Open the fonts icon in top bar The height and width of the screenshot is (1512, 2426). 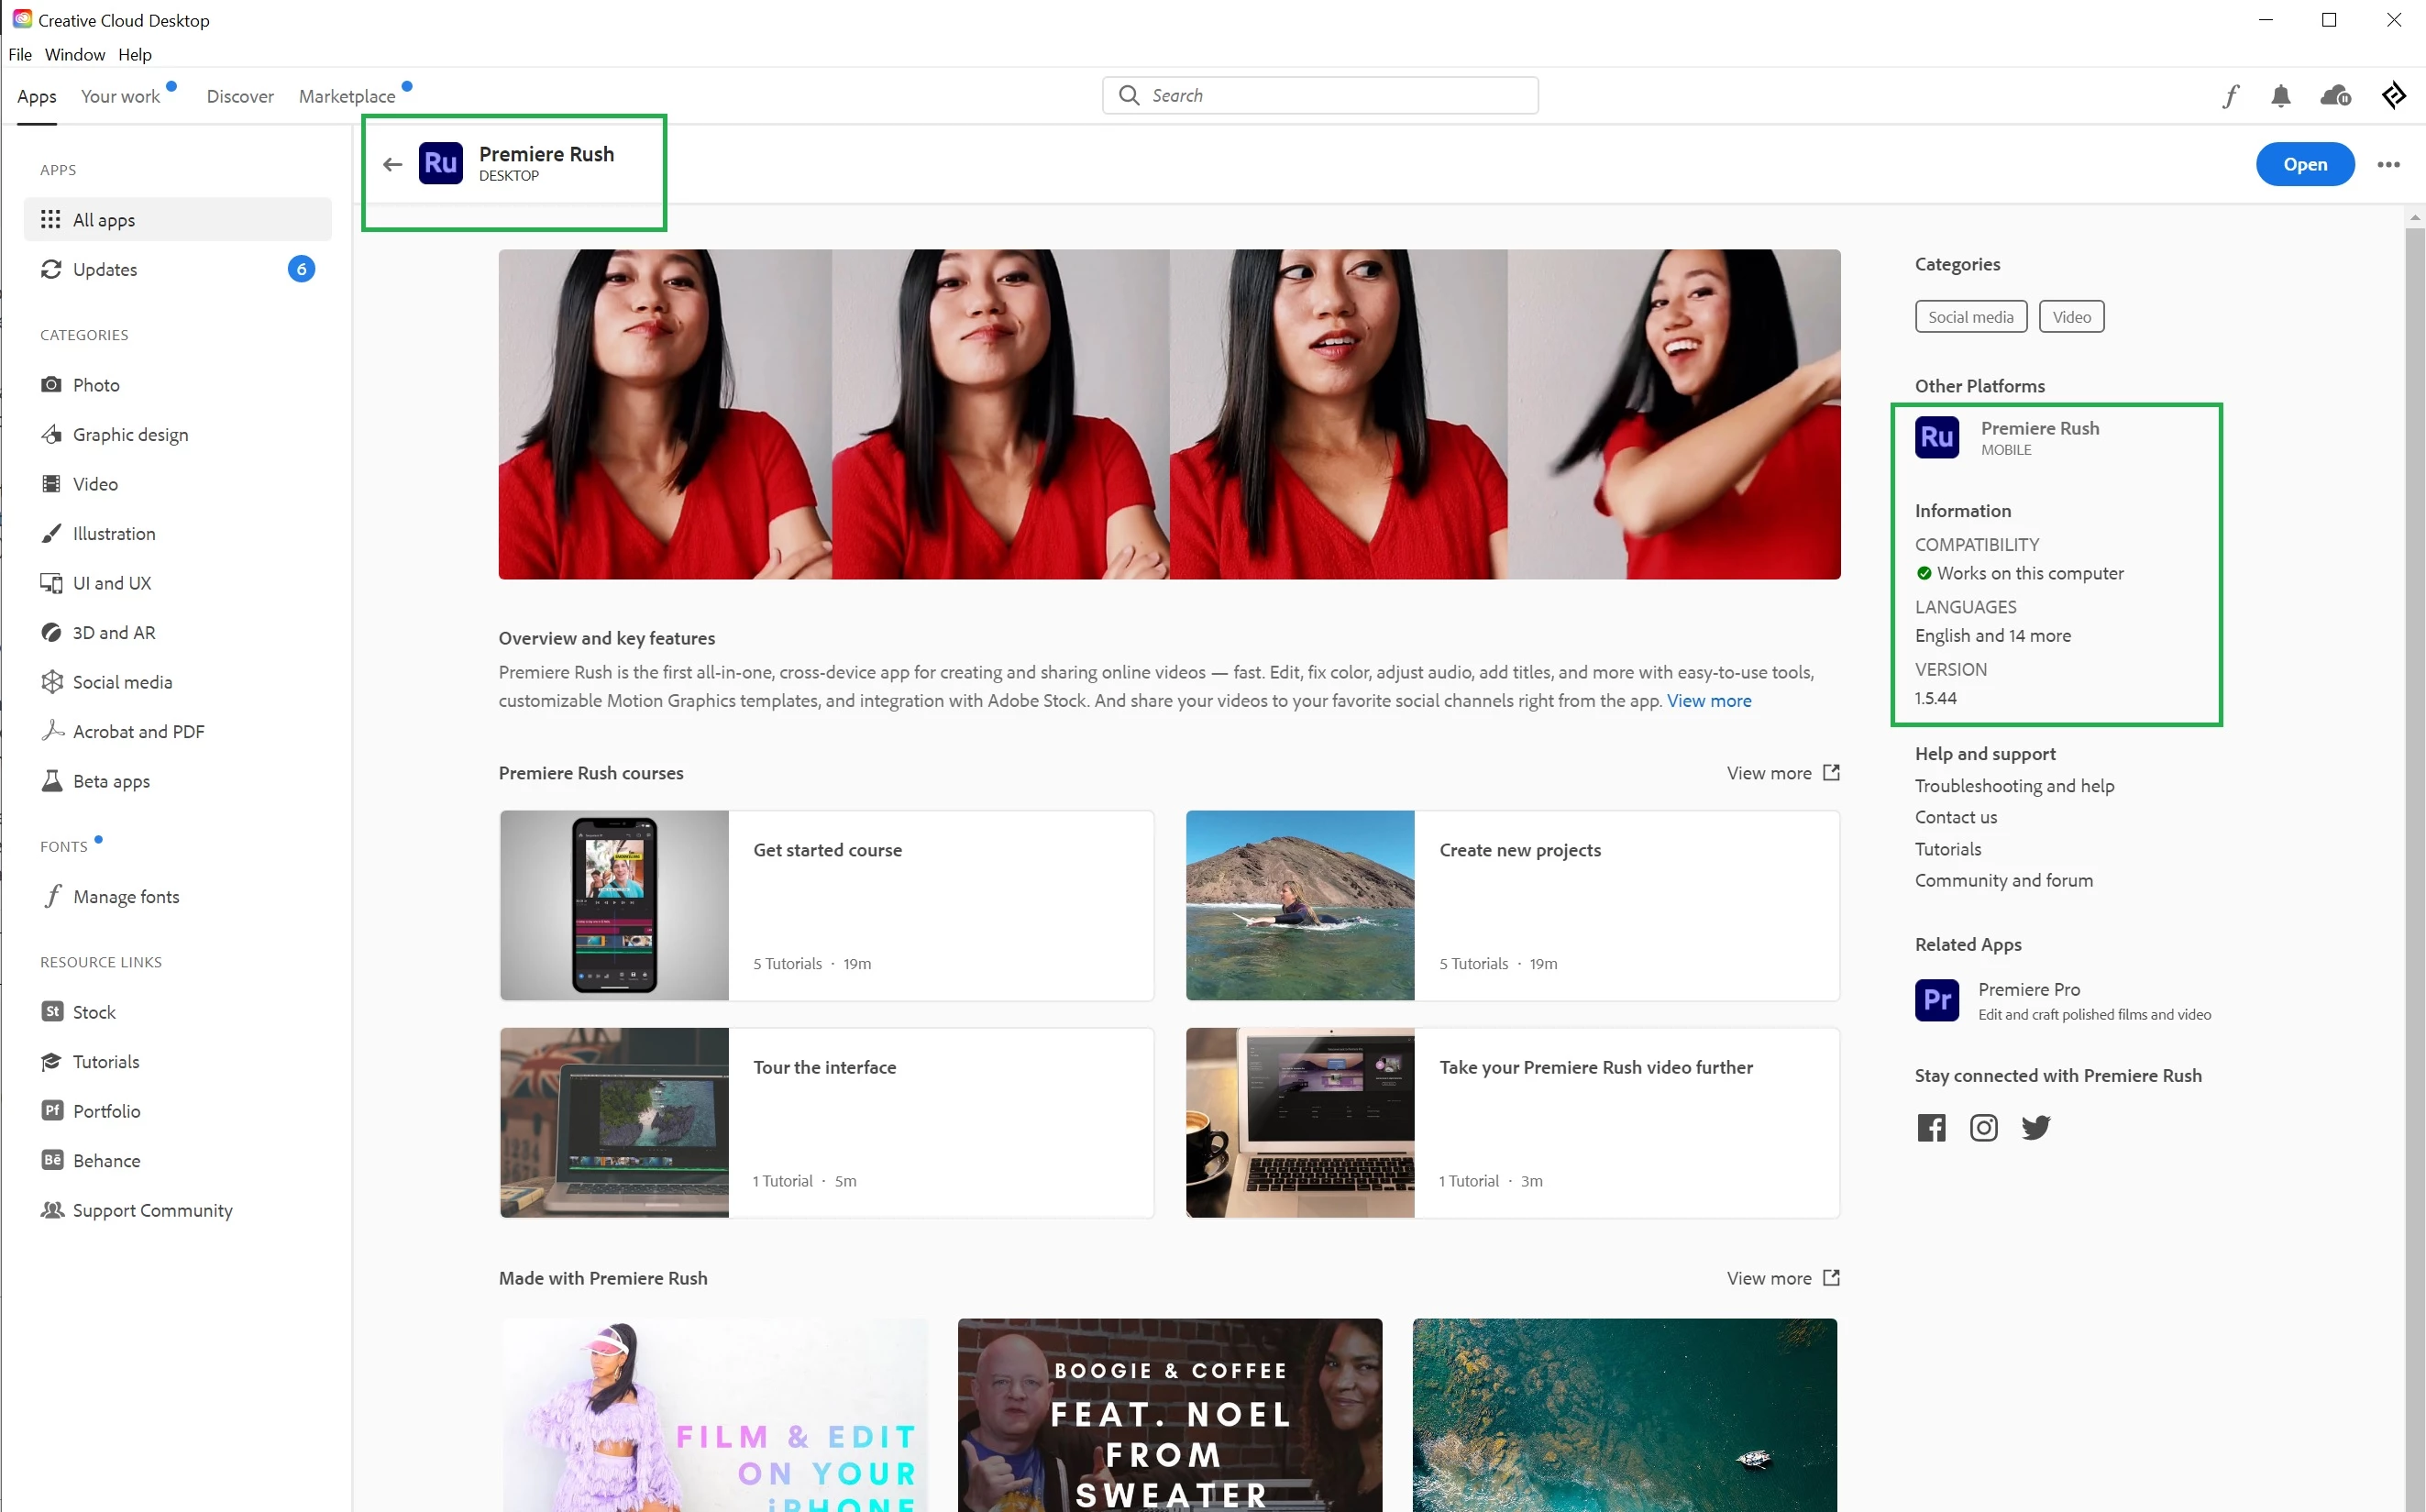[2231, 96]
